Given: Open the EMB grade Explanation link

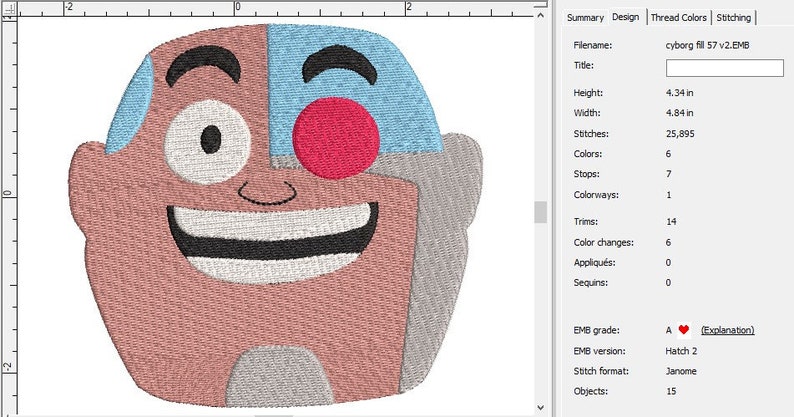Looking at the screenshot, I should [x=728, y=330].
